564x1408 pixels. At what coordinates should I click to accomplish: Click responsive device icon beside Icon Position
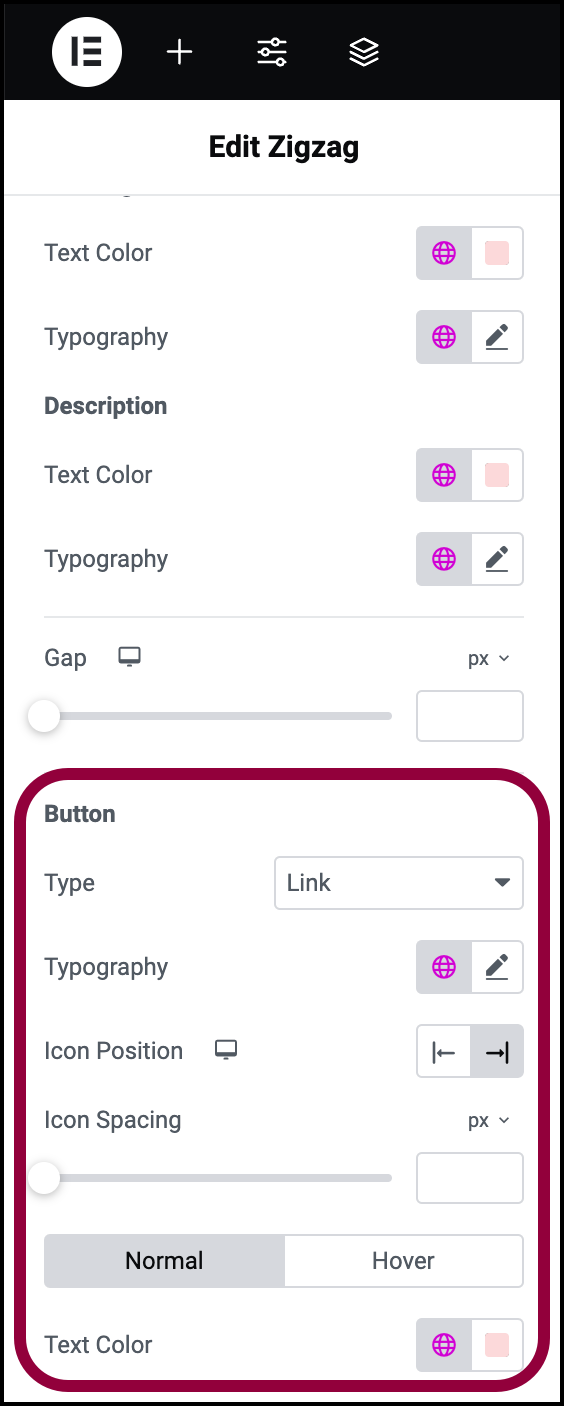coord(226,1050)
